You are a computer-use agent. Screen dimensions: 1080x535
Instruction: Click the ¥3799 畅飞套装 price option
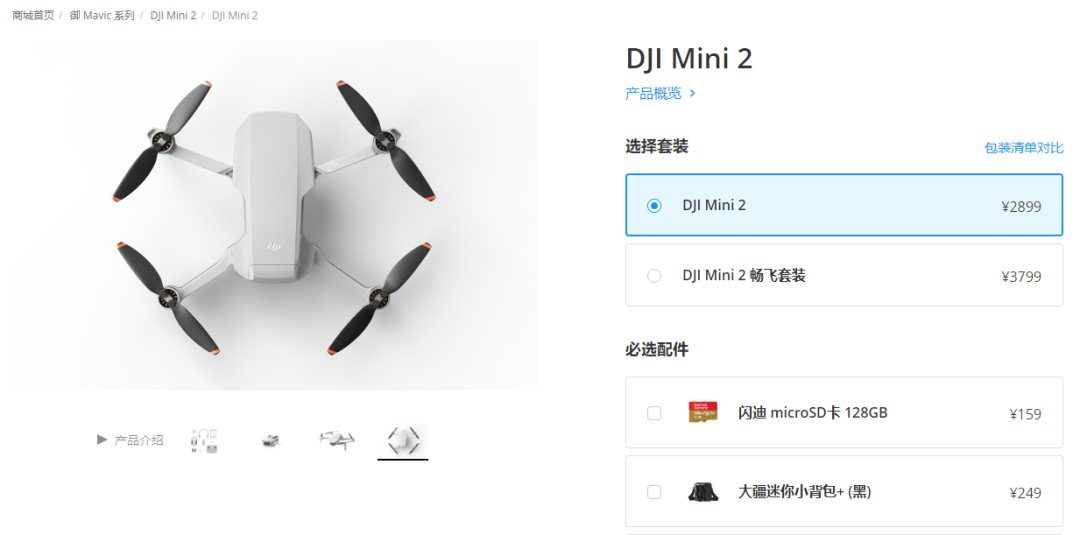[x=844, y=275]
